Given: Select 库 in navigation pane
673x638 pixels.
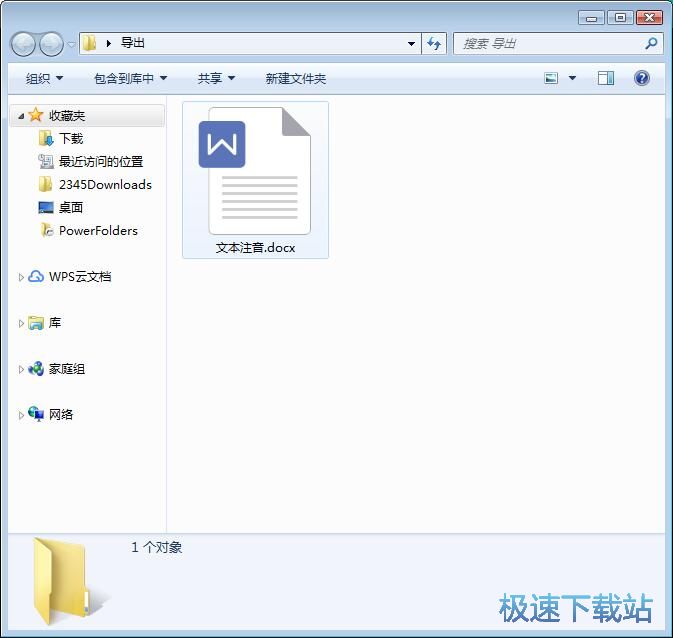Looking at the screenshot, I should 55,323.
